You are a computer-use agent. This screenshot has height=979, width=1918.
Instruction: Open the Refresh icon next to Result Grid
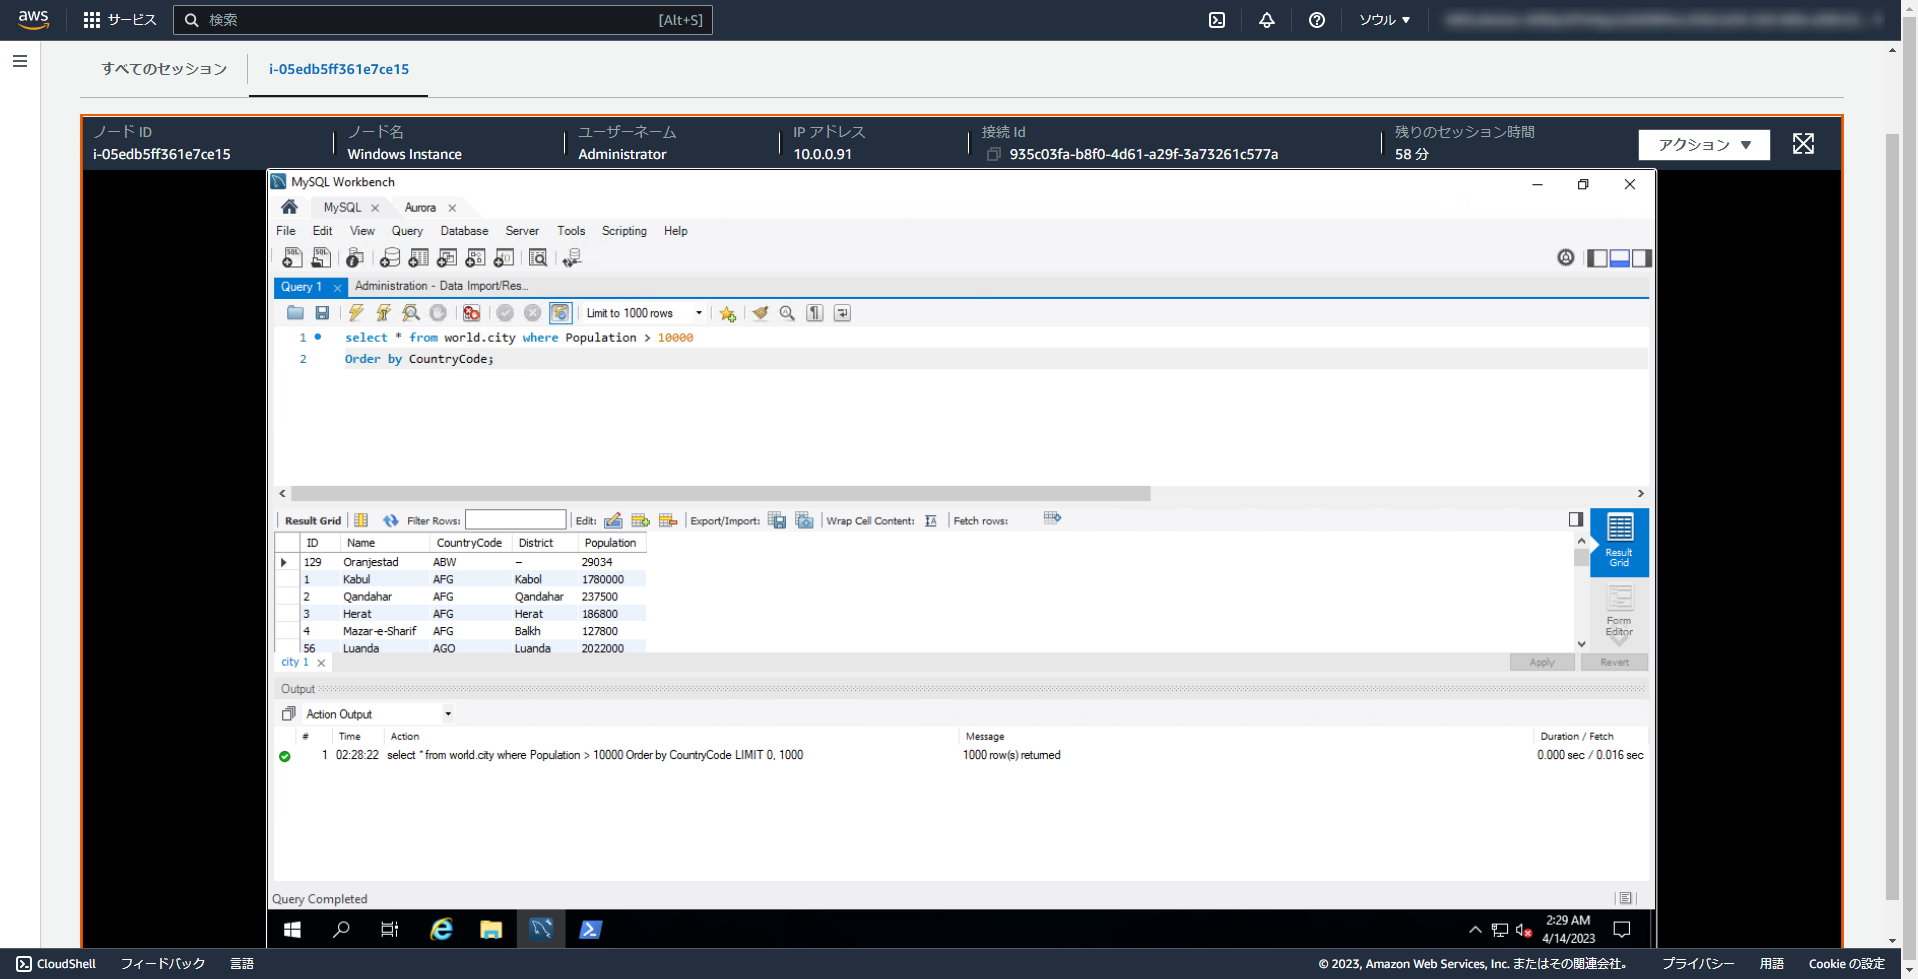tap(390, 519)
